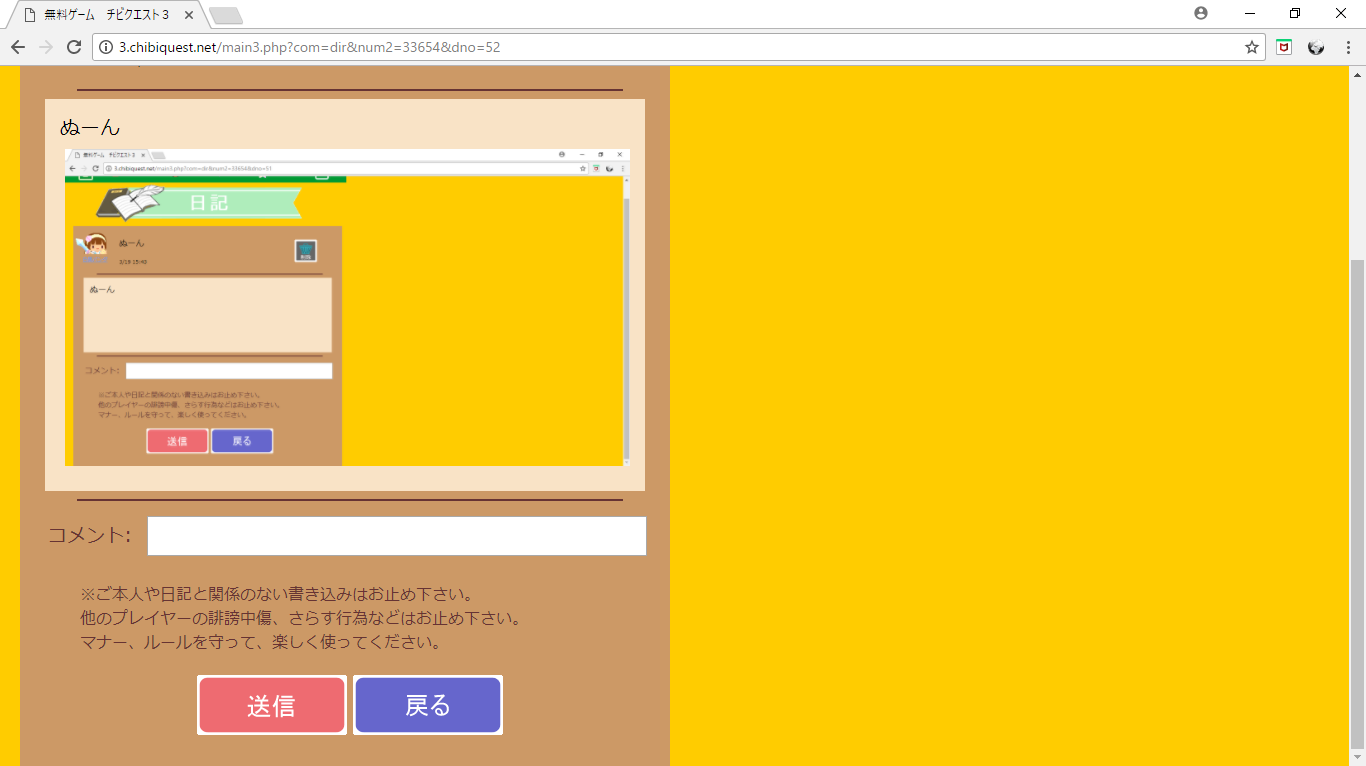Open a new browser tab
1366x766 pixels.
tap(226, 15)
